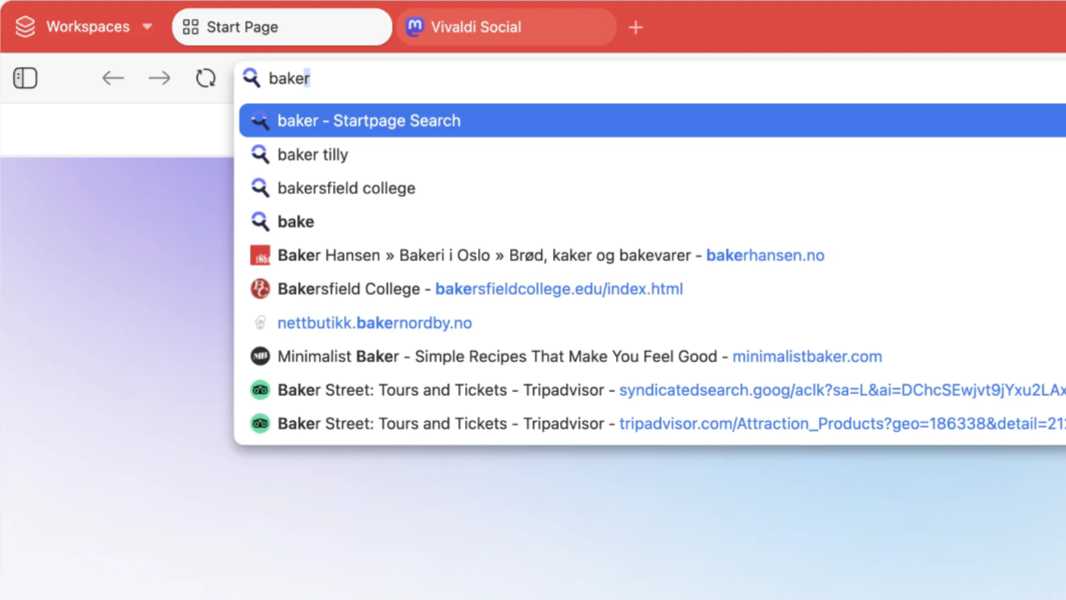Viewport: 1066px width, 600px height.
Task: Open the minimalistbaker.com link
Action: click(808, 356)
